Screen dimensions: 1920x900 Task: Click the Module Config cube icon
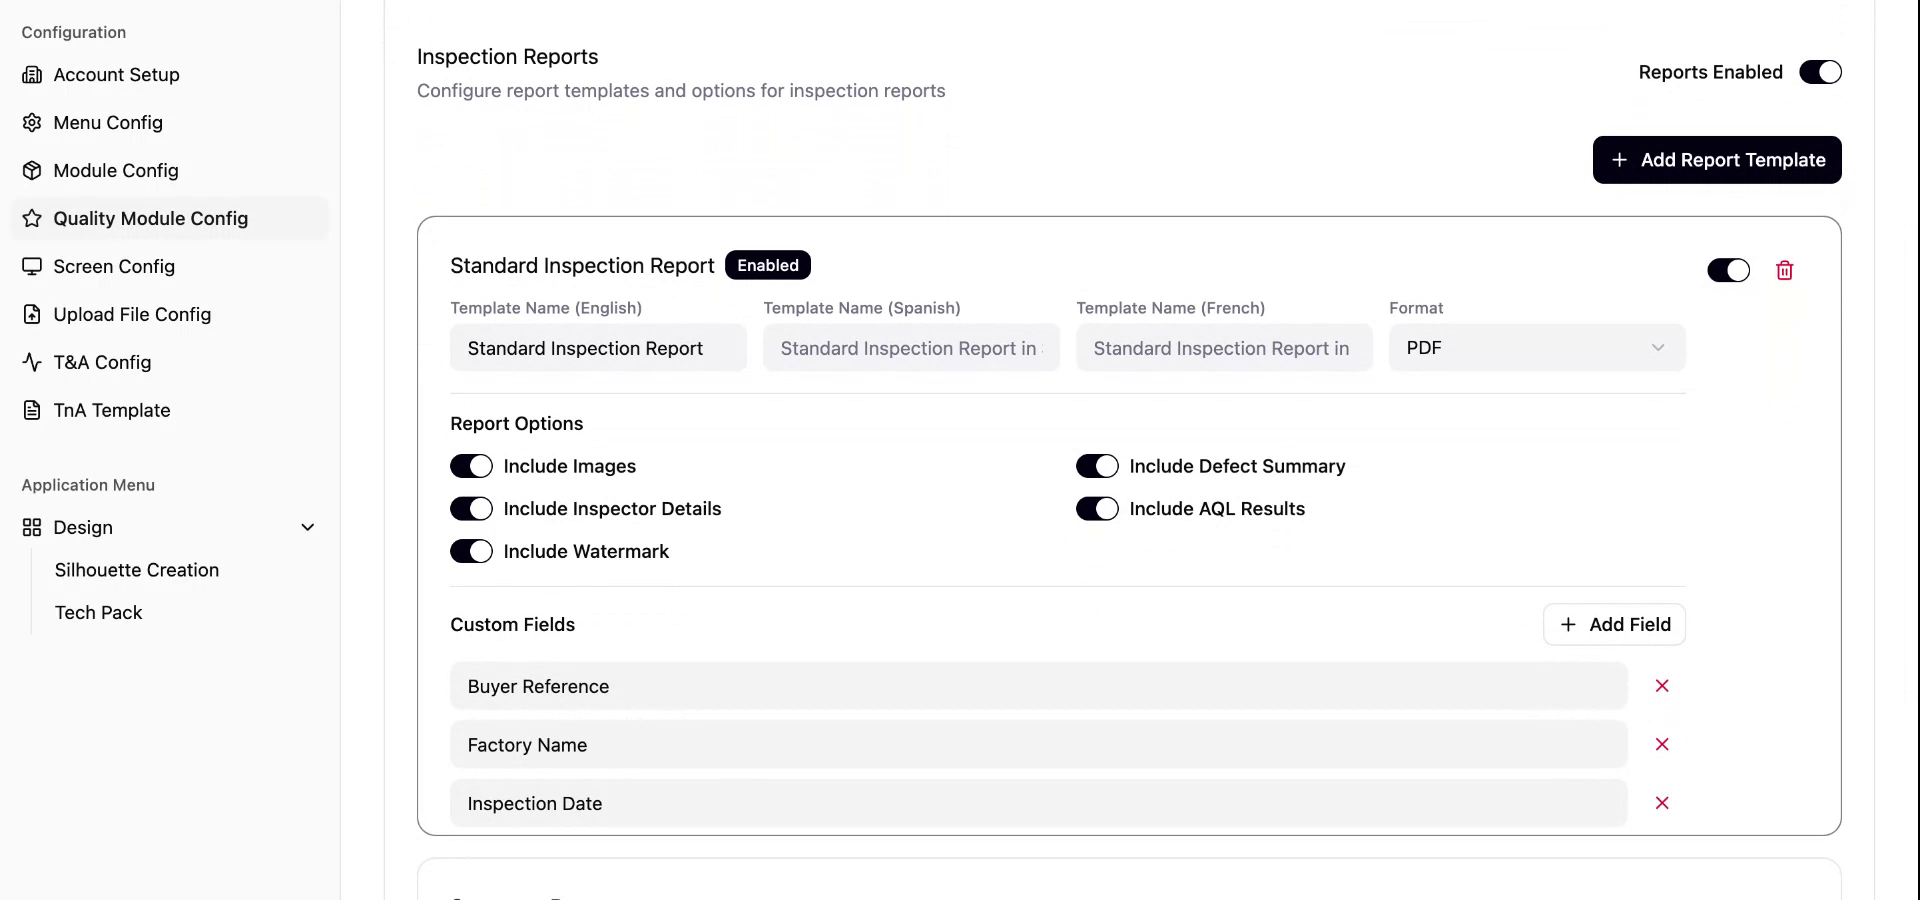tap(32, 171)
